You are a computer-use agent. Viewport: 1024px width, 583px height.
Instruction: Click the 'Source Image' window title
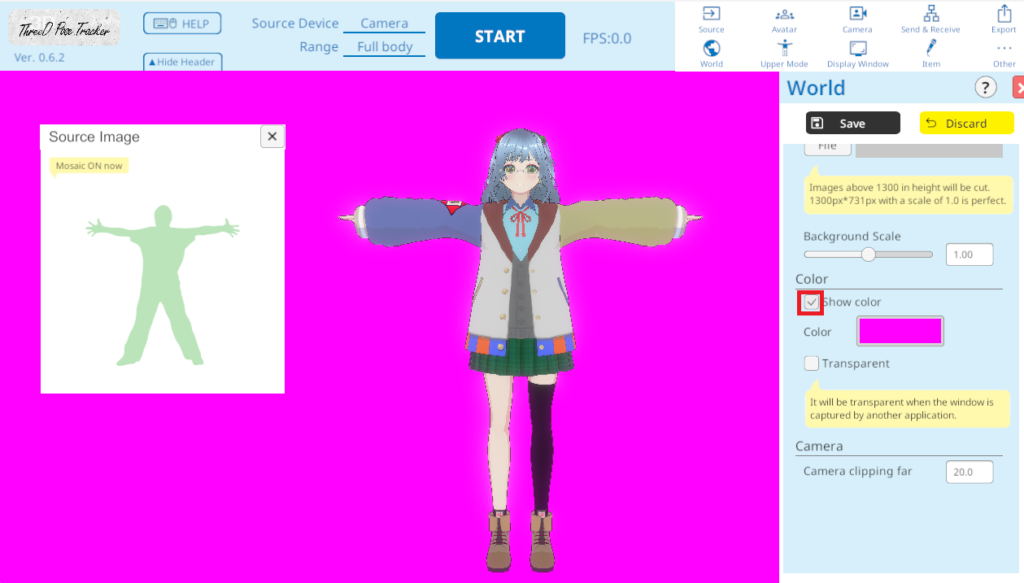[x=94, y=136]
